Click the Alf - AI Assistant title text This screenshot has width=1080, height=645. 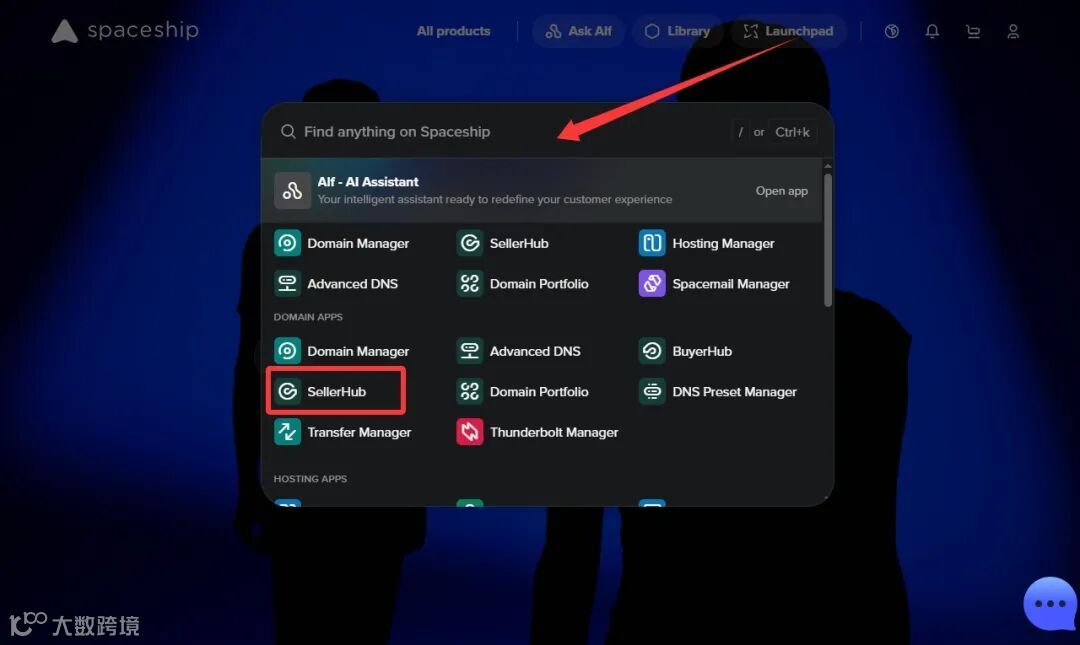tap(368, 182)
